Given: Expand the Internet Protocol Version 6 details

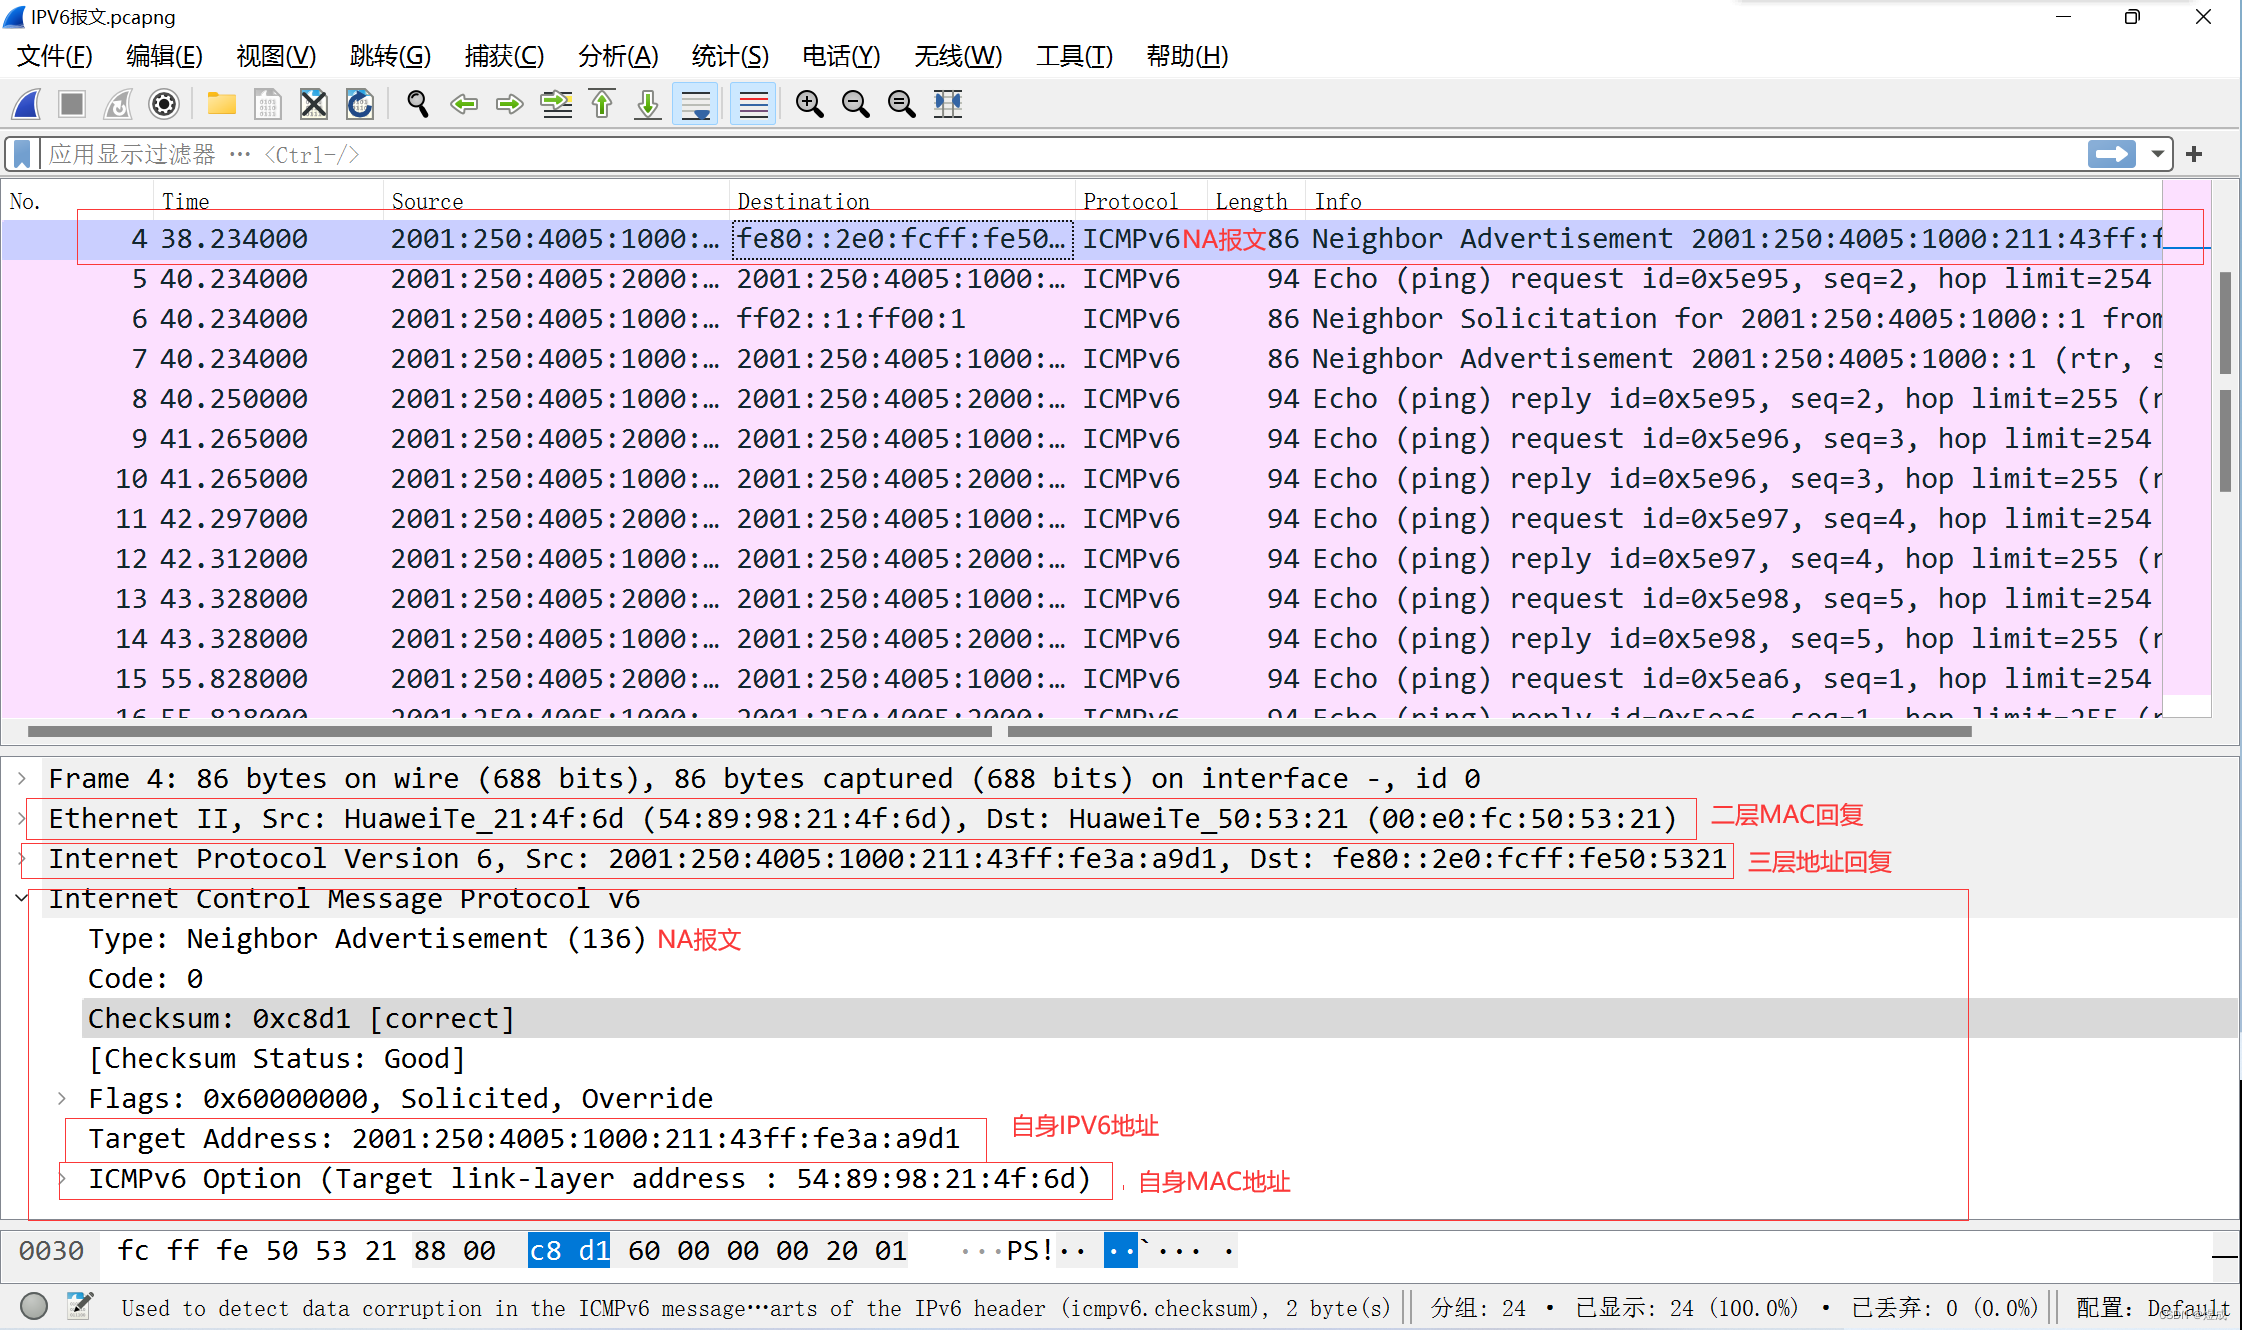Looking at the screenshot, I should tap(25, 860).
